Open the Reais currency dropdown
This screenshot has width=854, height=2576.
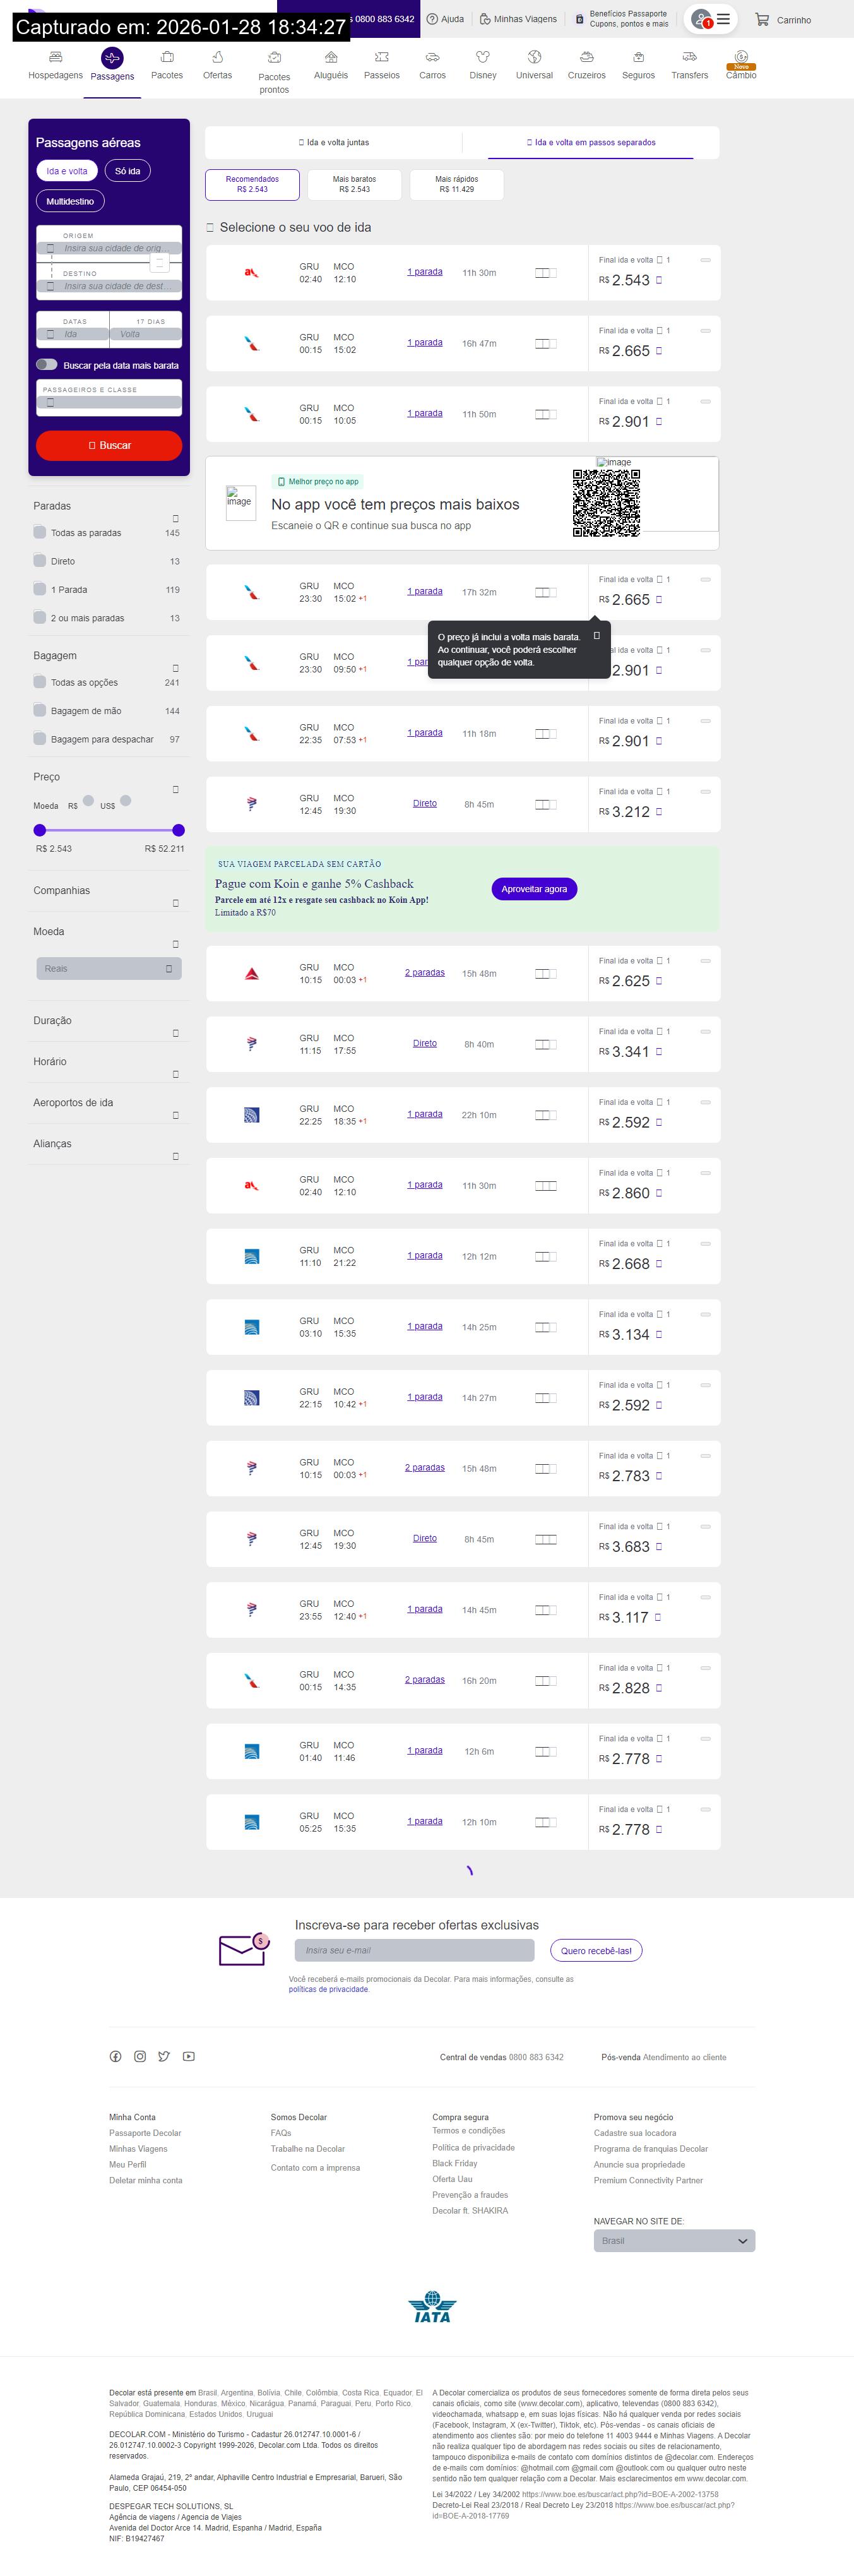pos(109,969)
